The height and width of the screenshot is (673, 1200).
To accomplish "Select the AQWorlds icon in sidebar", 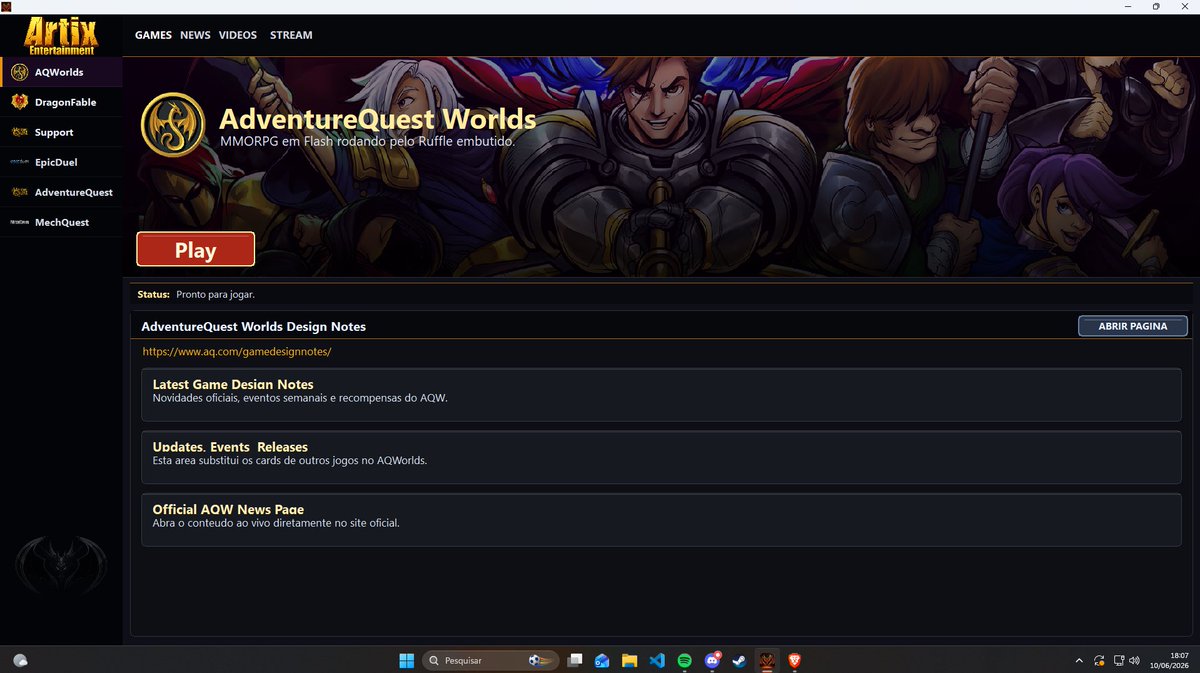I will 19,72.
